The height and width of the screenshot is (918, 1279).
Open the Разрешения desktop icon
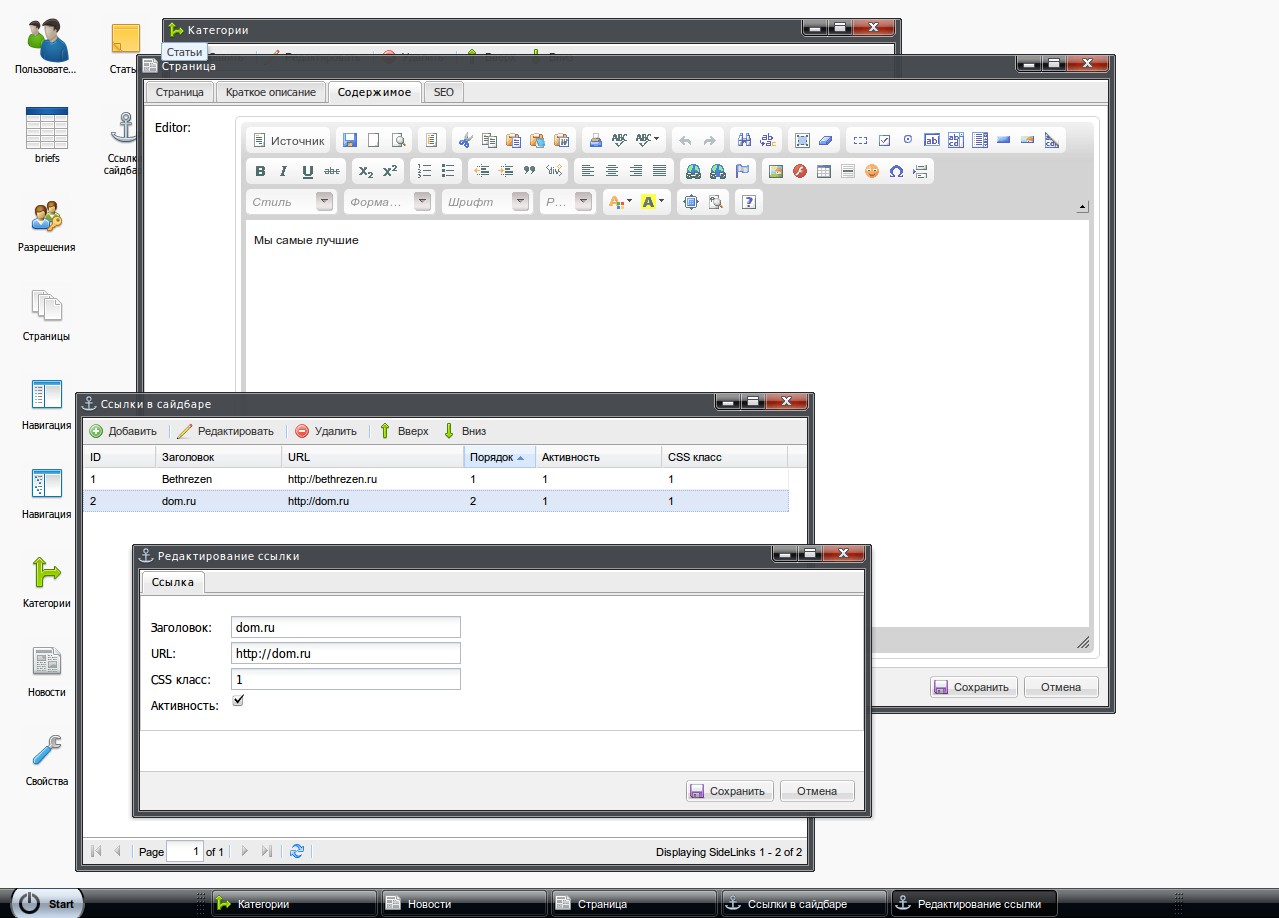(x=46, y=226)
